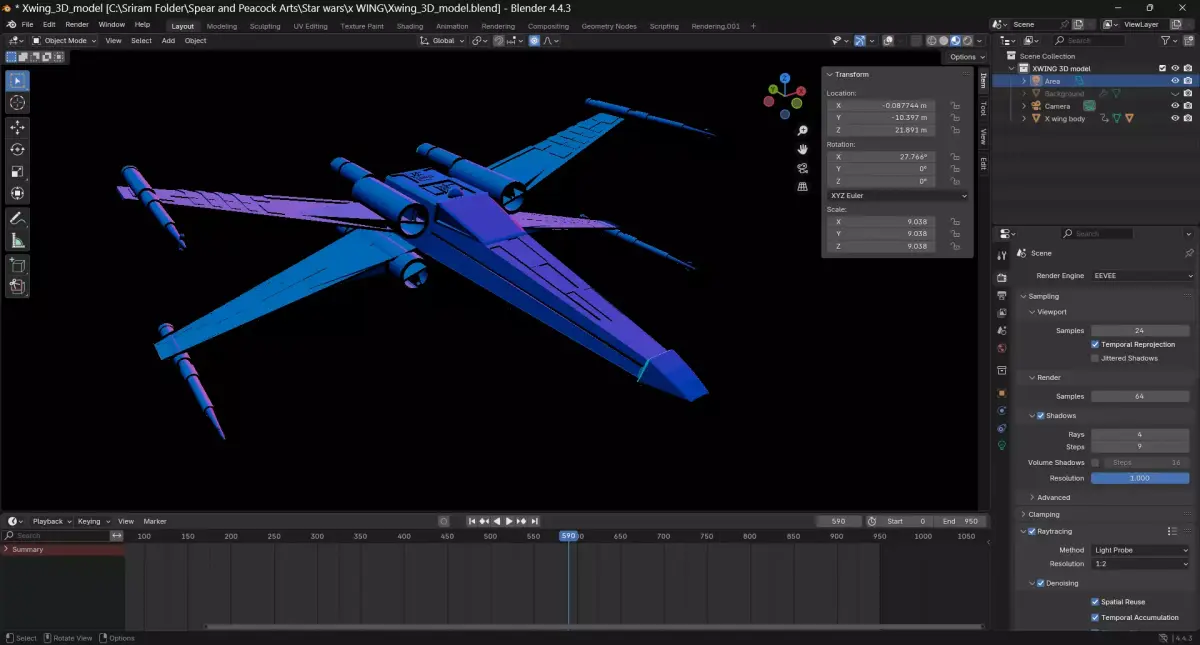Uncheck XWING 3D model collection checkbox

(1162, 68)
